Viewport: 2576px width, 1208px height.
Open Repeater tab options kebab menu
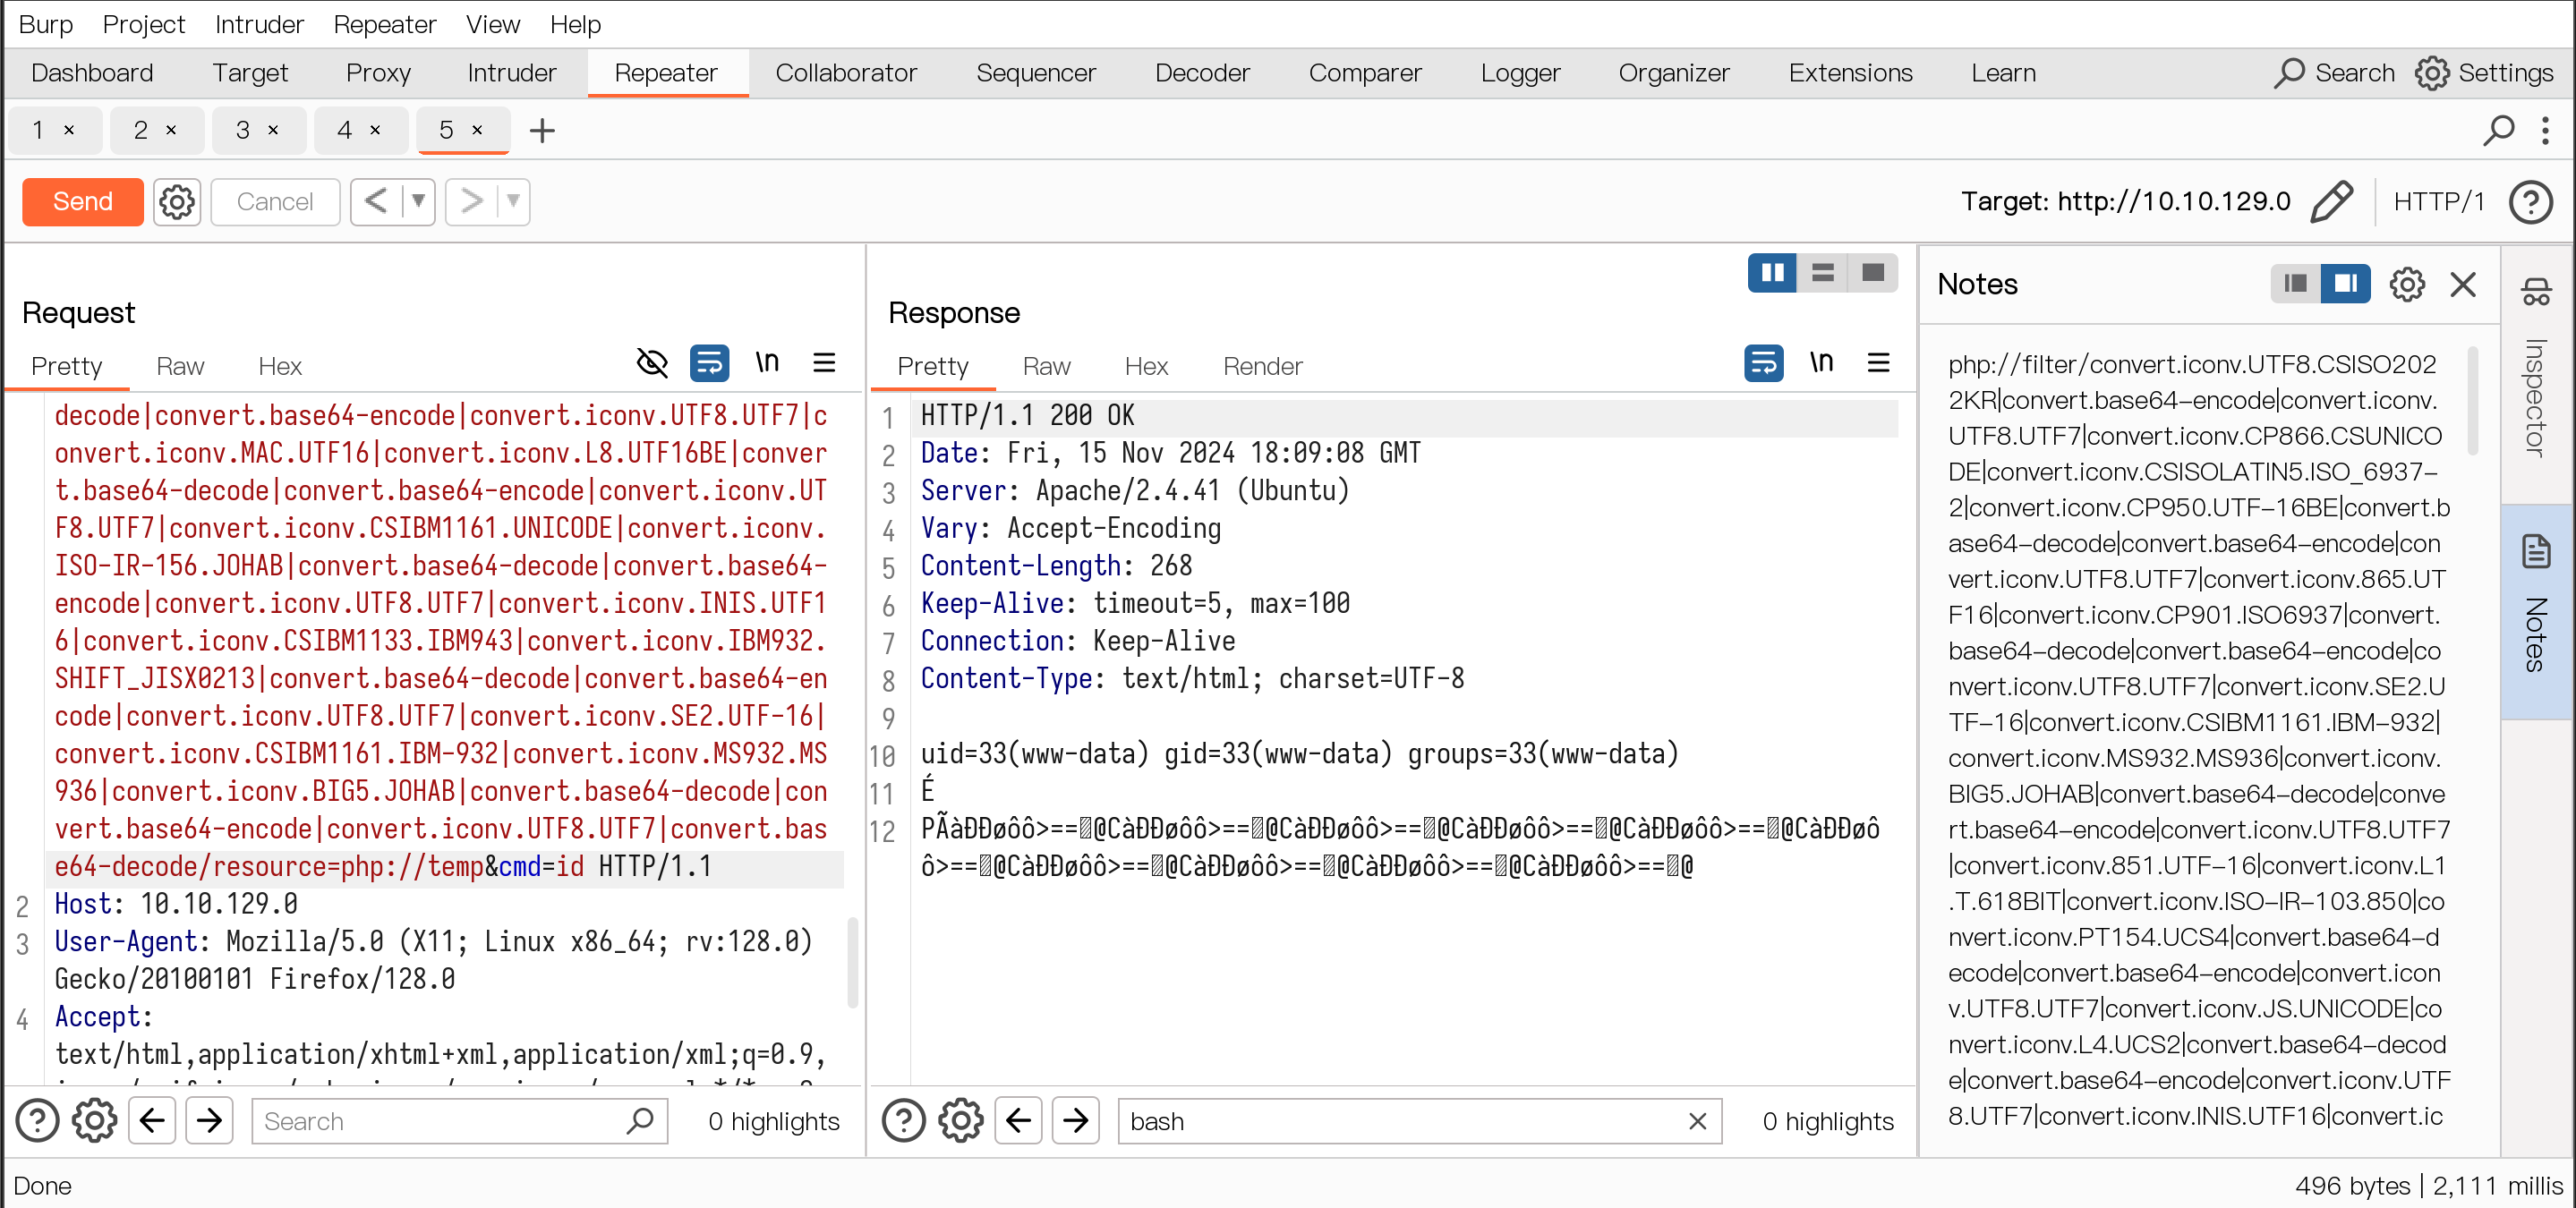(2545, 131)
